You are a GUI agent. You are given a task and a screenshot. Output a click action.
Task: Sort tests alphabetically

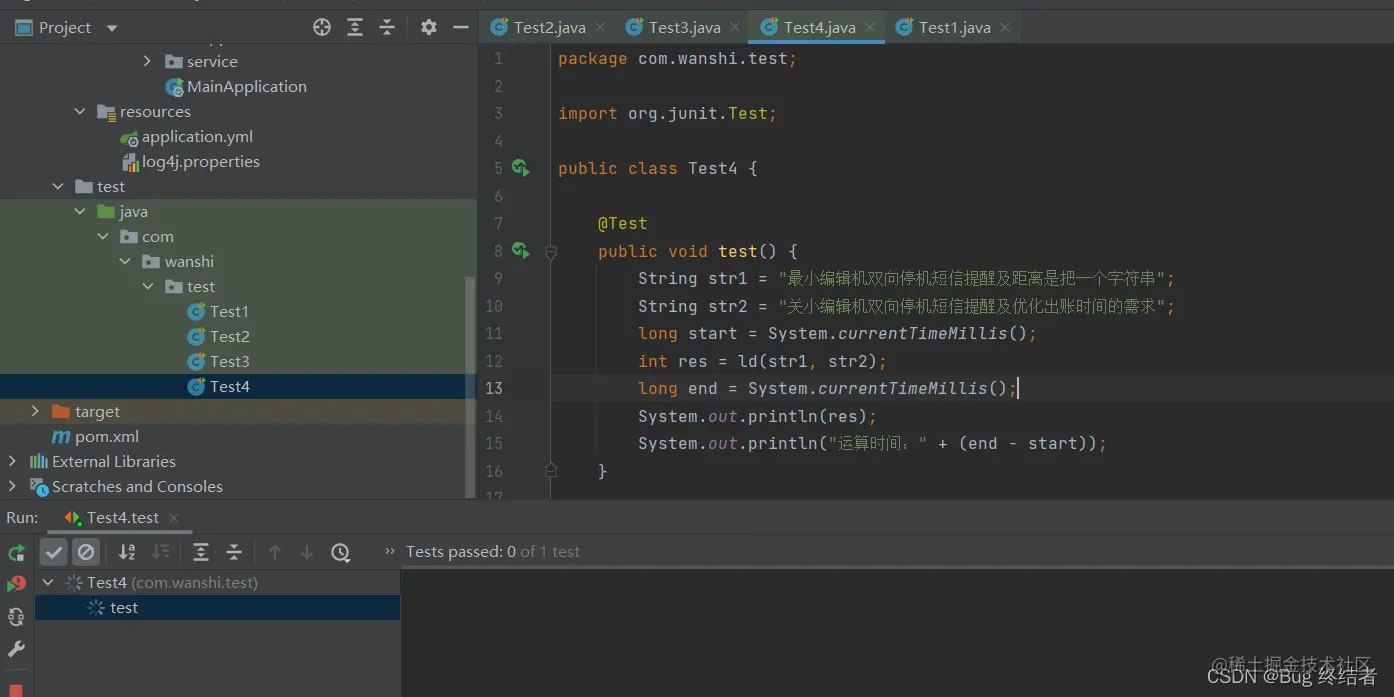127,552
